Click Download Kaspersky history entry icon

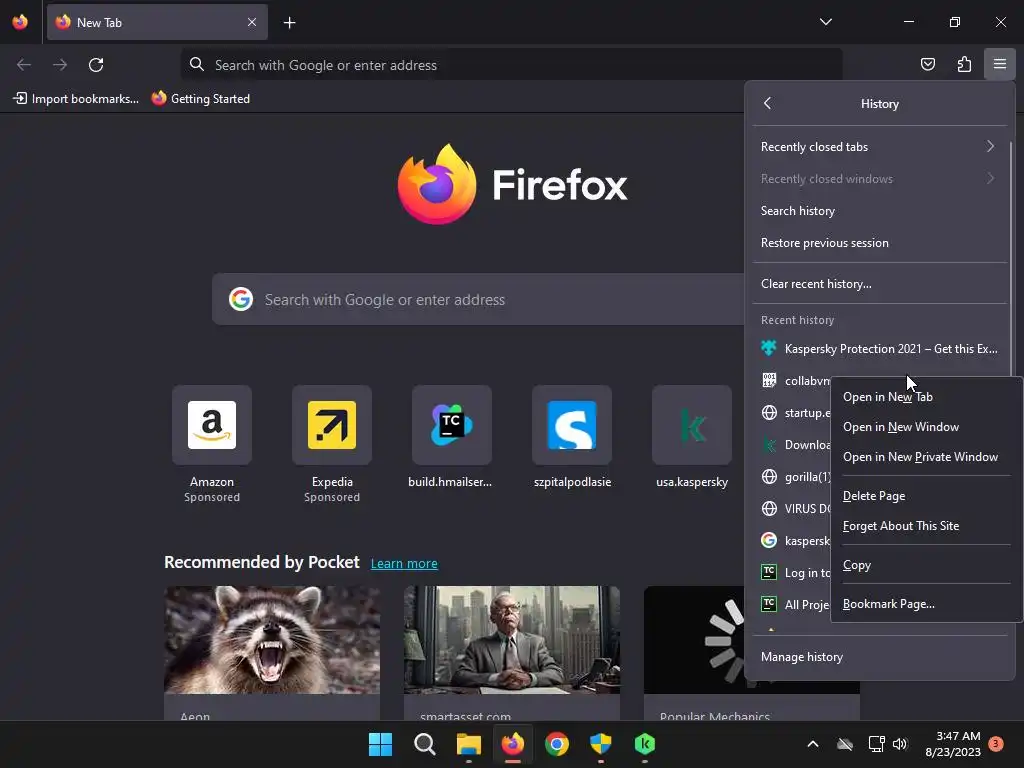[x=769, y=444]
